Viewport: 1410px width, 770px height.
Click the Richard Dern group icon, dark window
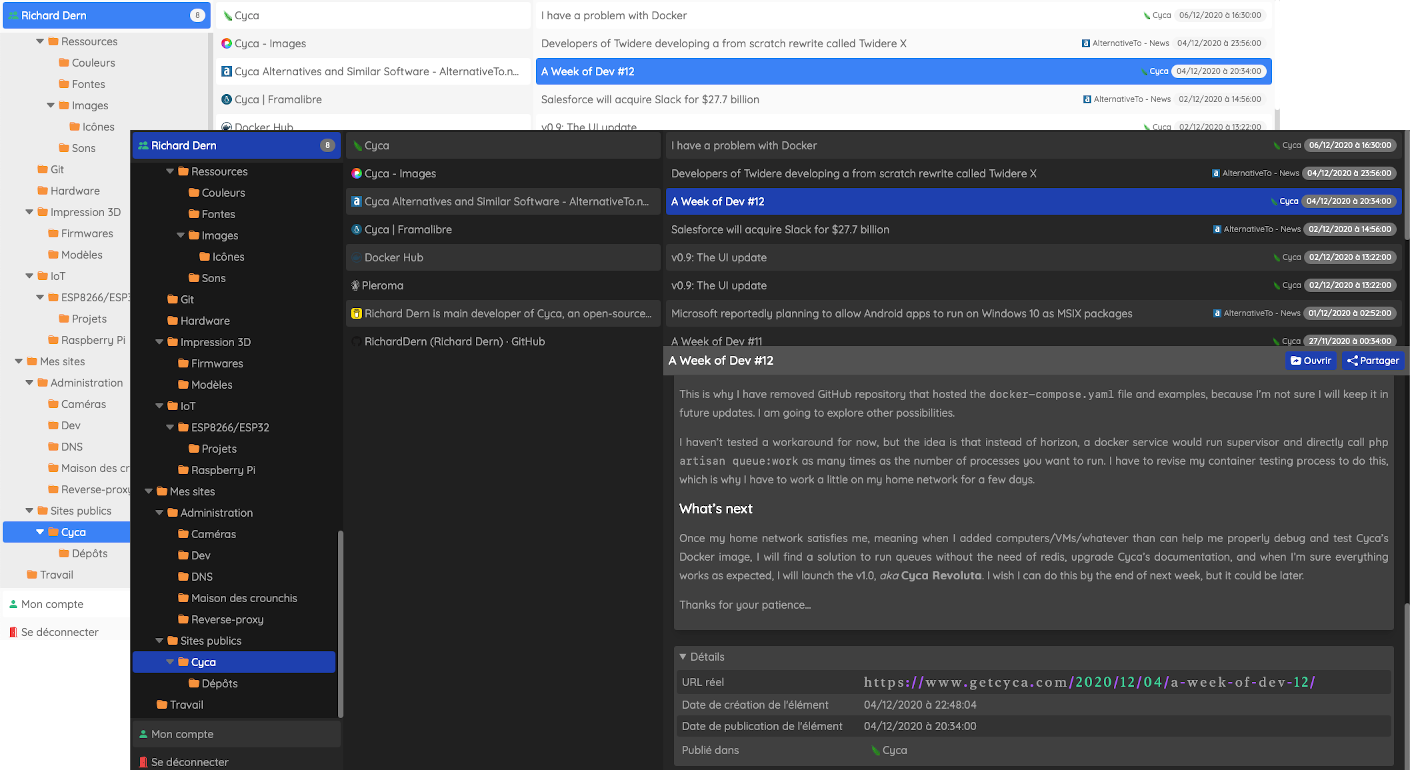pos(143,146)
